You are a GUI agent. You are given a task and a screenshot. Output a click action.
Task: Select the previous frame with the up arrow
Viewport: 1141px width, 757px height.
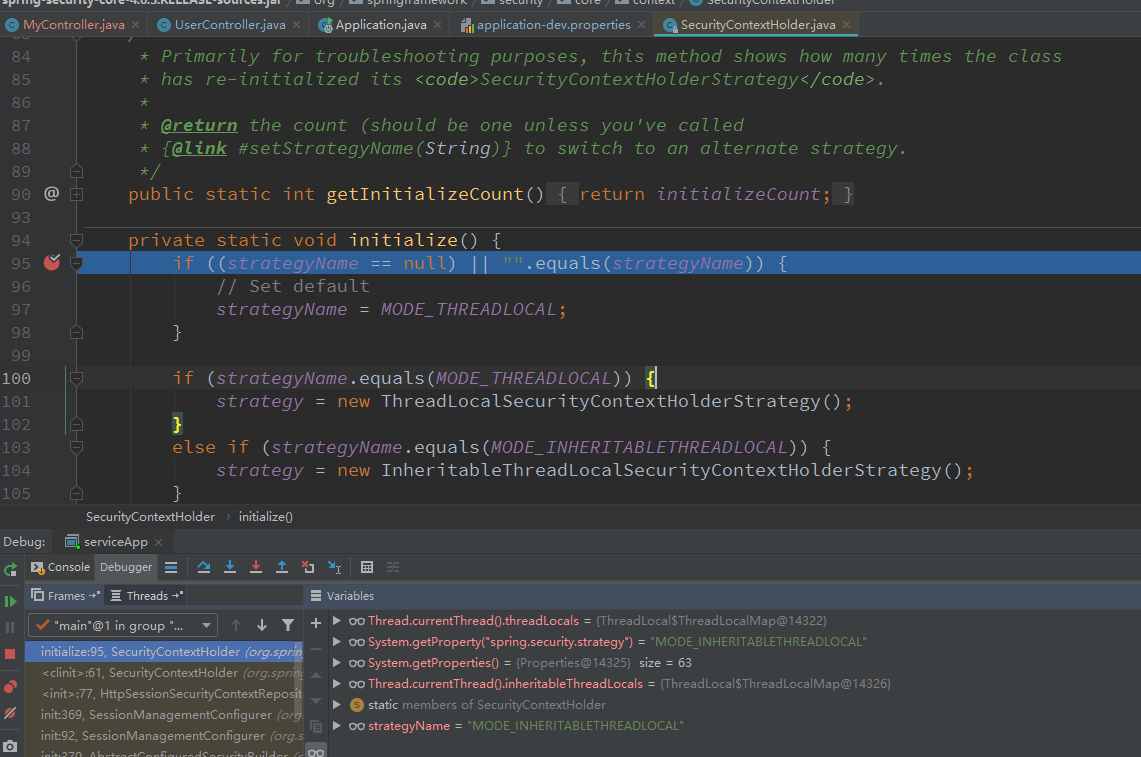pos(236,625)
